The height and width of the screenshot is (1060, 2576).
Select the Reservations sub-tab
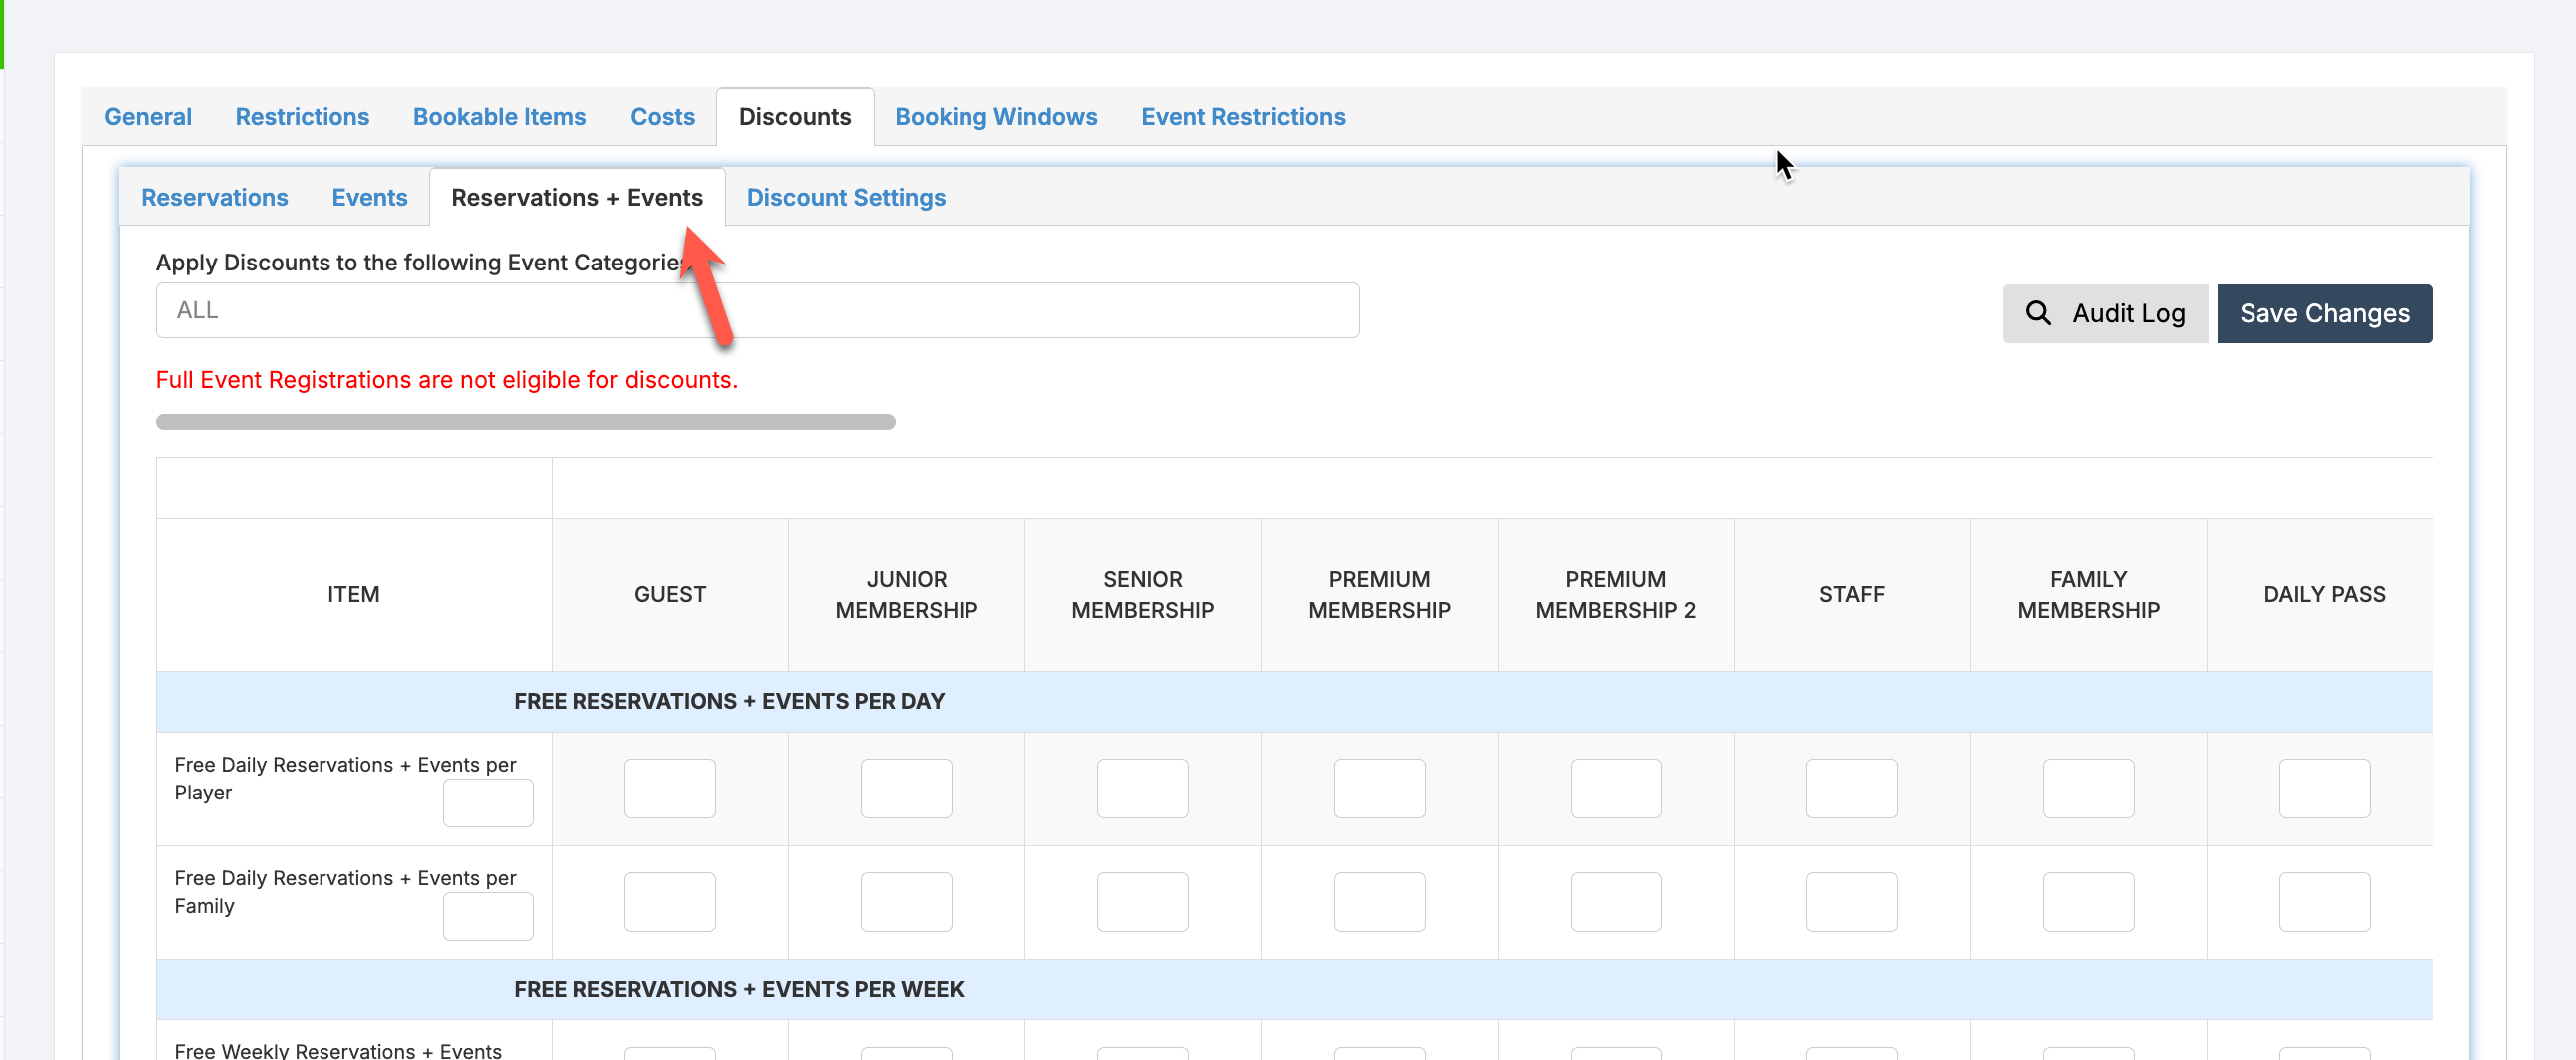(x=214, y=197)
